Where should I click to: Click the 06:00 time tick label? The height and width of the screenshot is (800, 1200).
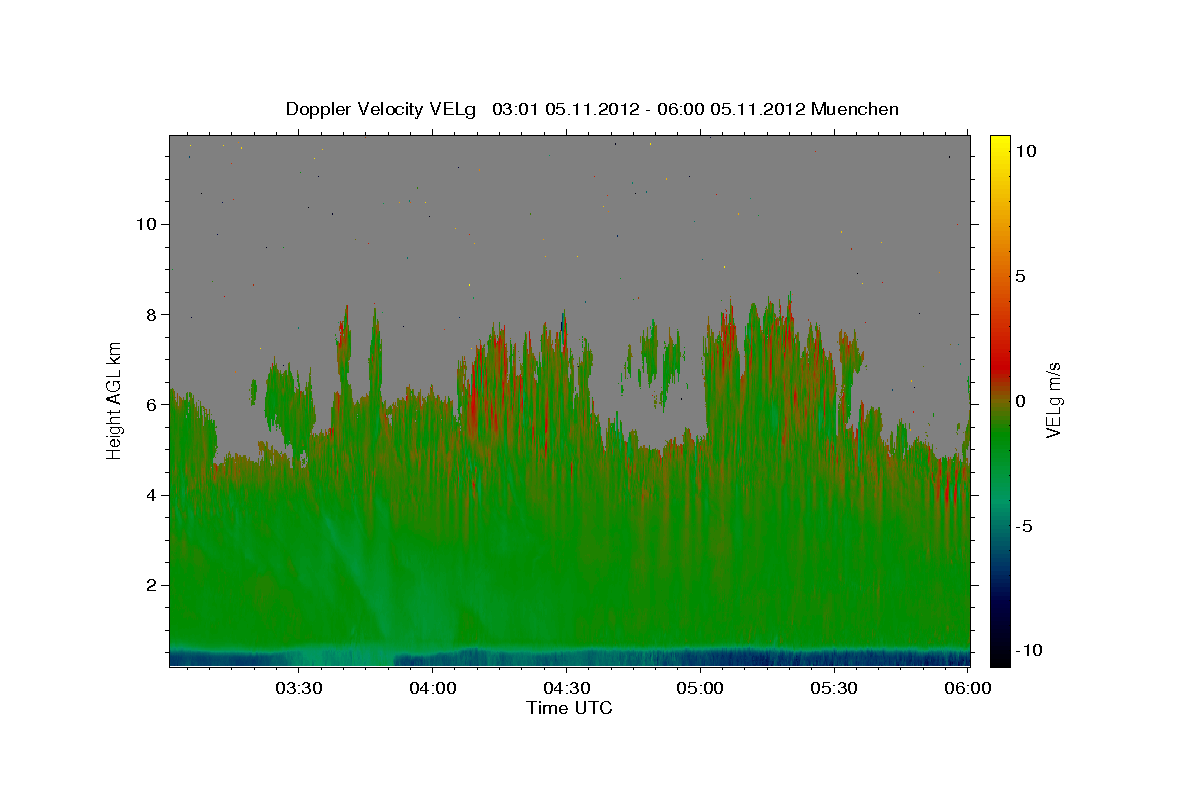(968, 689)
